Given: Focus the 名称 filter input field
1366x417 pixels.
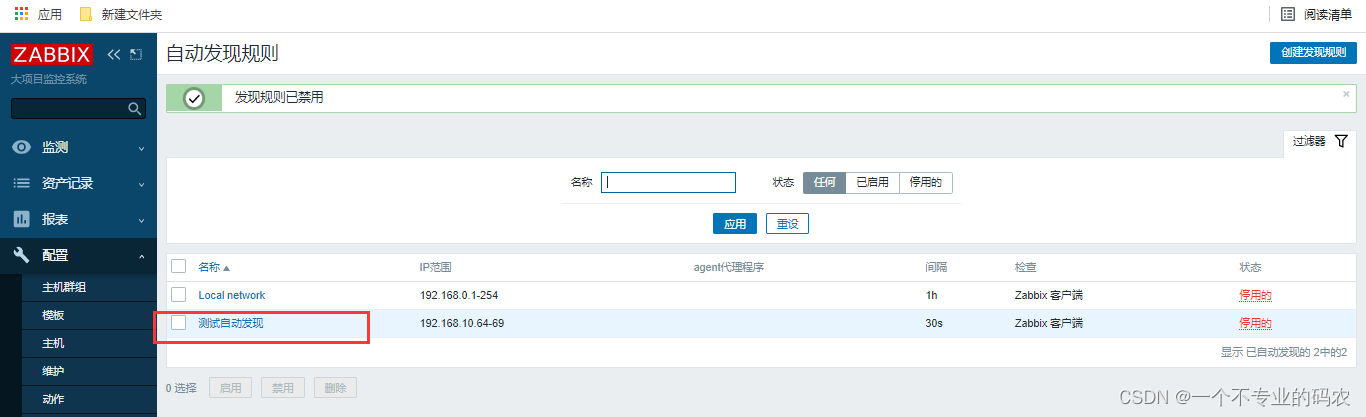Looking at the screenshot, I should coord(668,183).
